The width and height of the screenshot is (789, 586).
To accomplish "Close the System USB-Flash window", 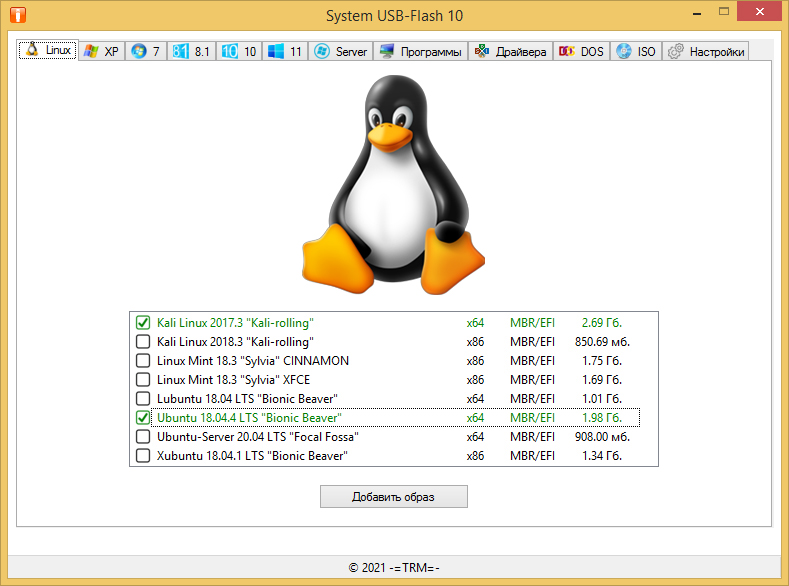I will point(759,12).
